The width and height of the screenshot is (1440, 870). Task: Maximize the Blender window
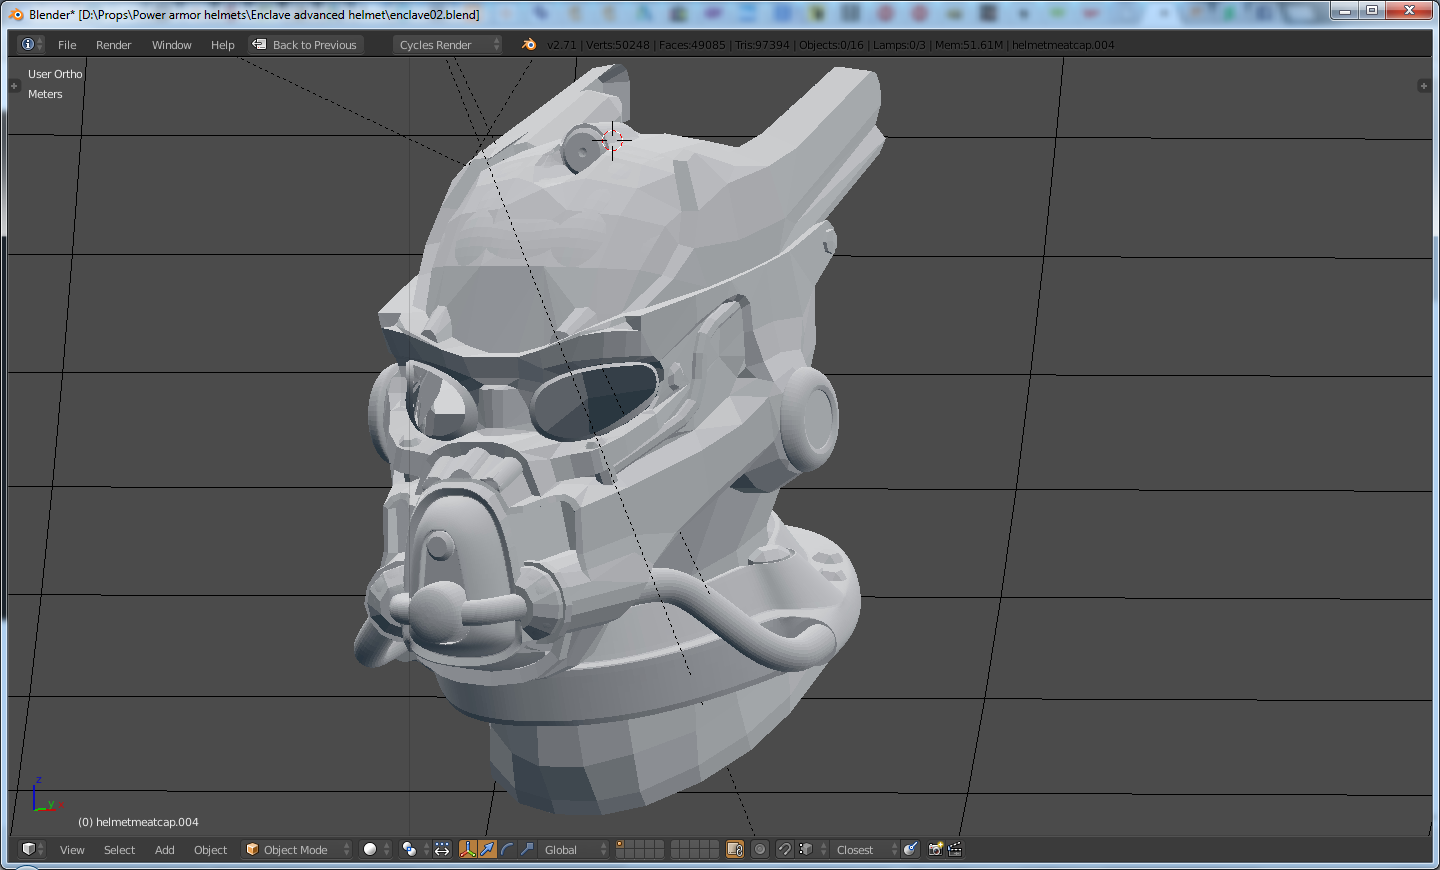click(1372, 10)
